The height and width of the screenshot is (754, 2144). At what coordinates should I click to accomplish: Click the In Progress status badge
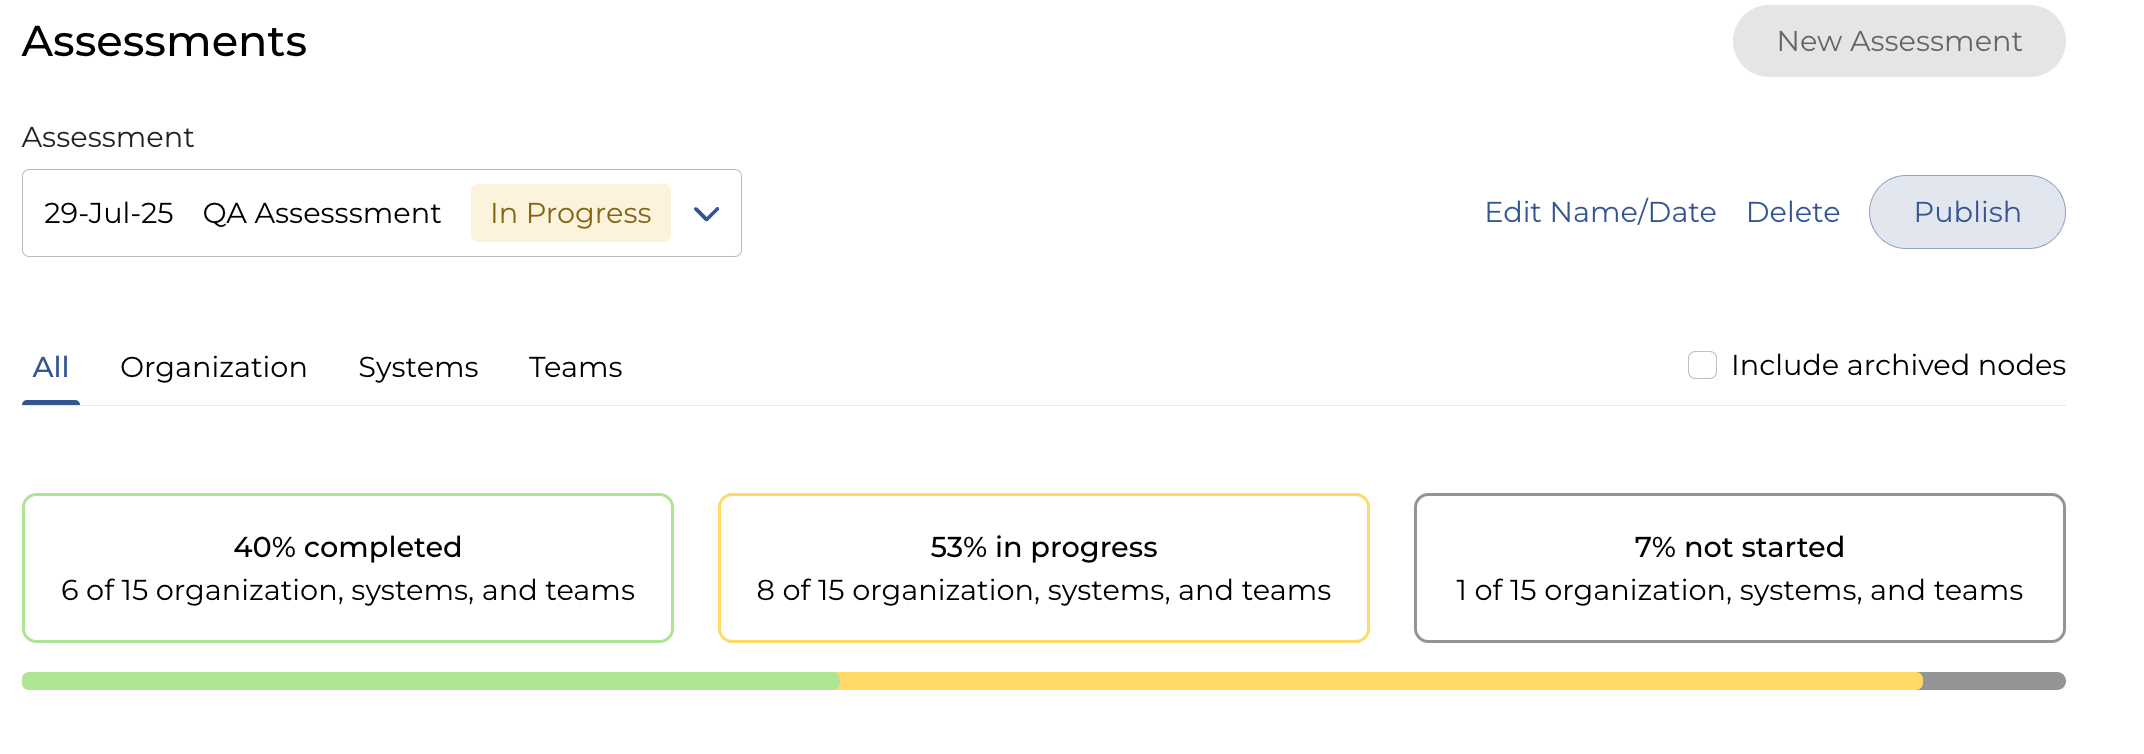(x=570, y=213)
